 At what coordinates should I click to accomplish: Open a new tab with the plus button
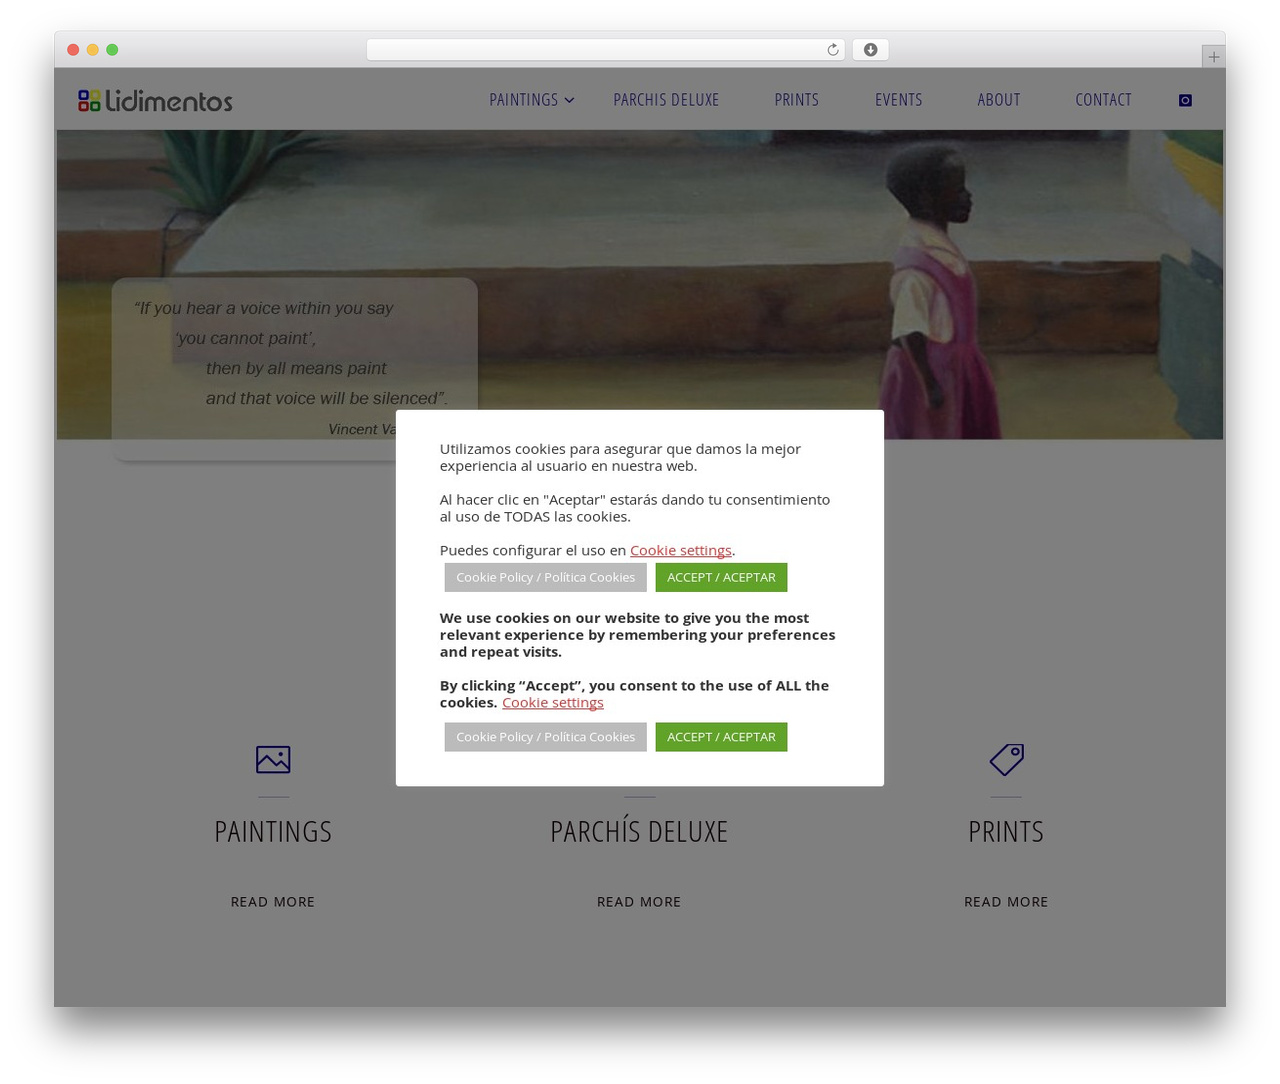pyautogui.click(x=1213, y=57)
